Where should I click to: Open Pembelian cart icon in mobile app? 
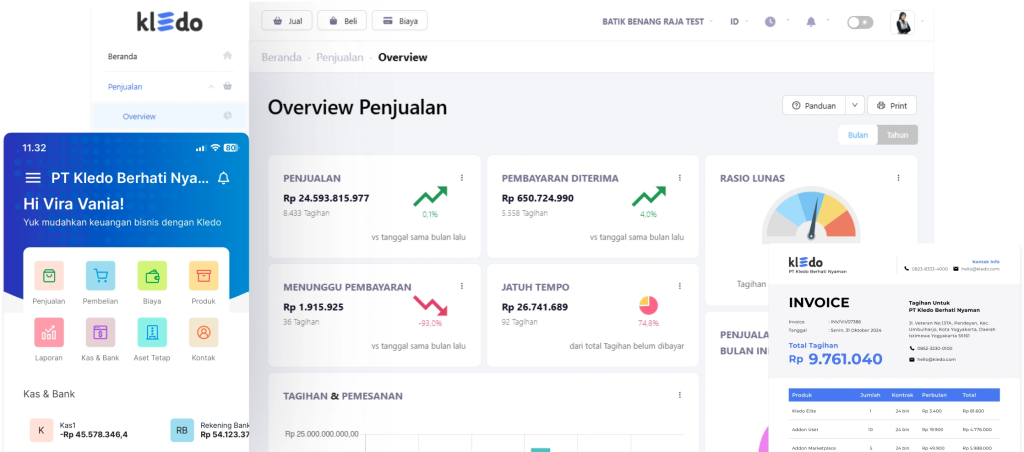click(x=101, y=276)
